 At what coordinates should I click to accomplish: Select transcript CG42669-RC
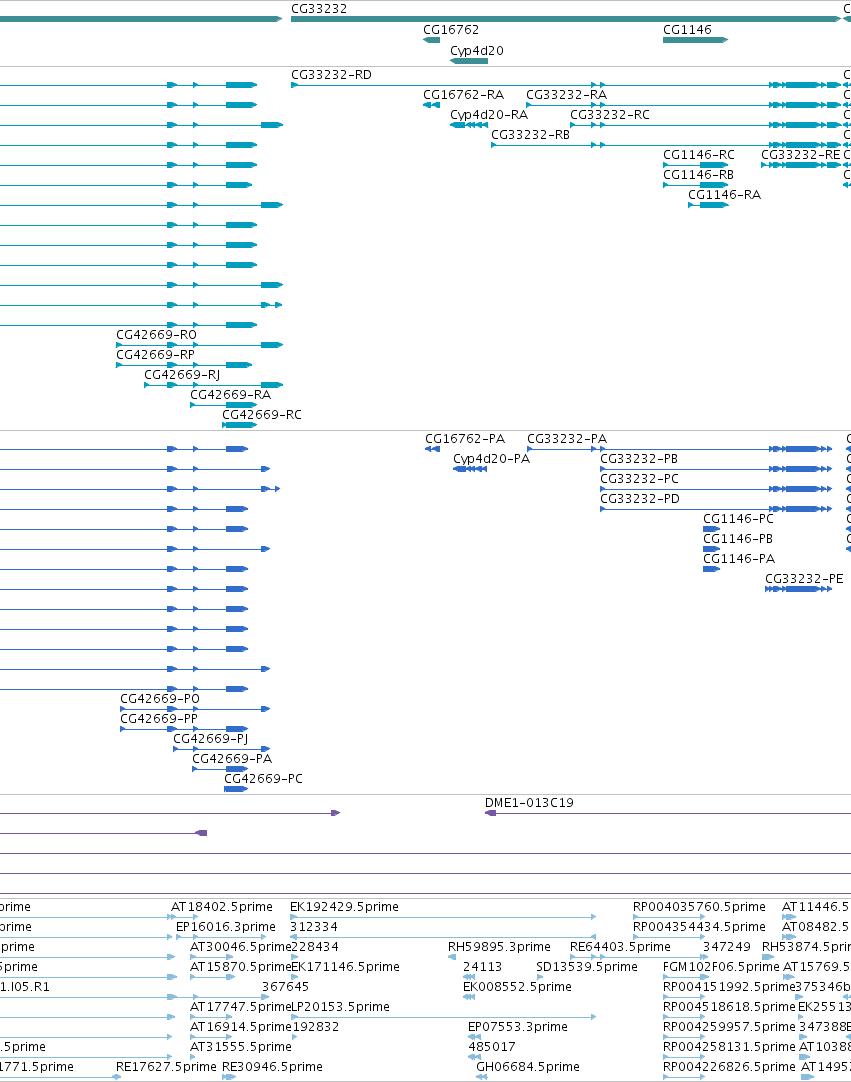point(262,415)
